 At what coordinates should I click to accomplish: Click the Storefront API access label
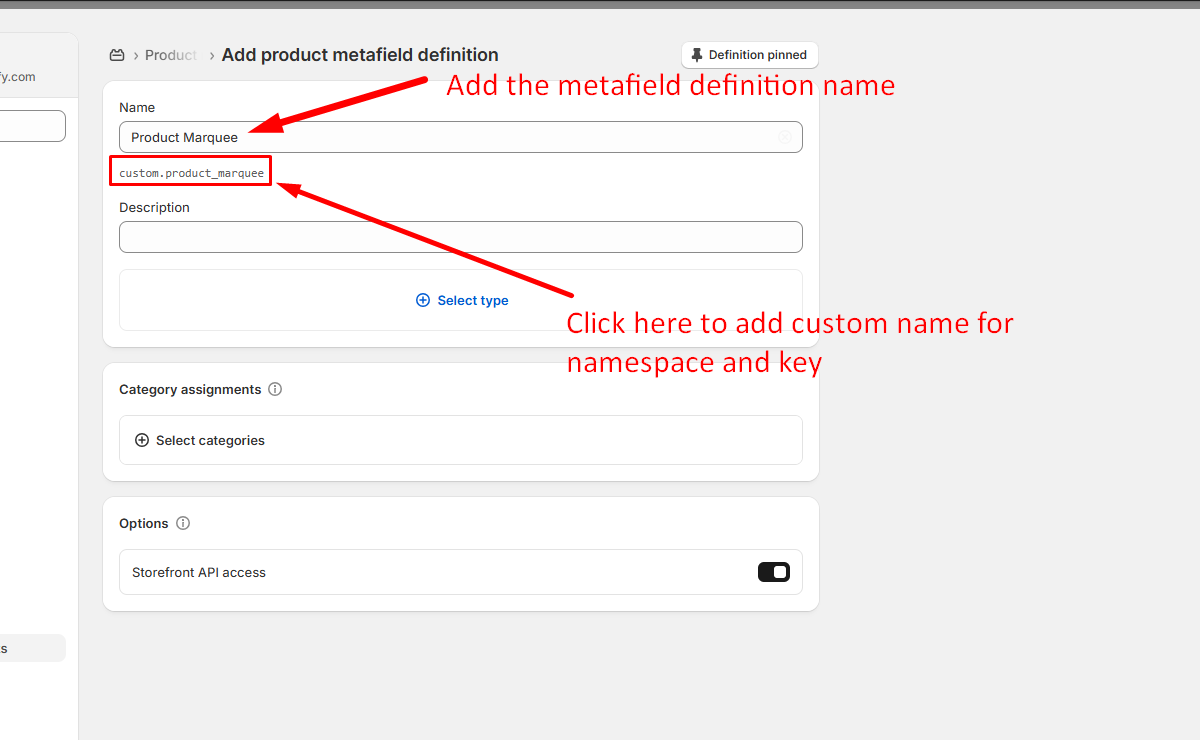[x=199, y=573]
